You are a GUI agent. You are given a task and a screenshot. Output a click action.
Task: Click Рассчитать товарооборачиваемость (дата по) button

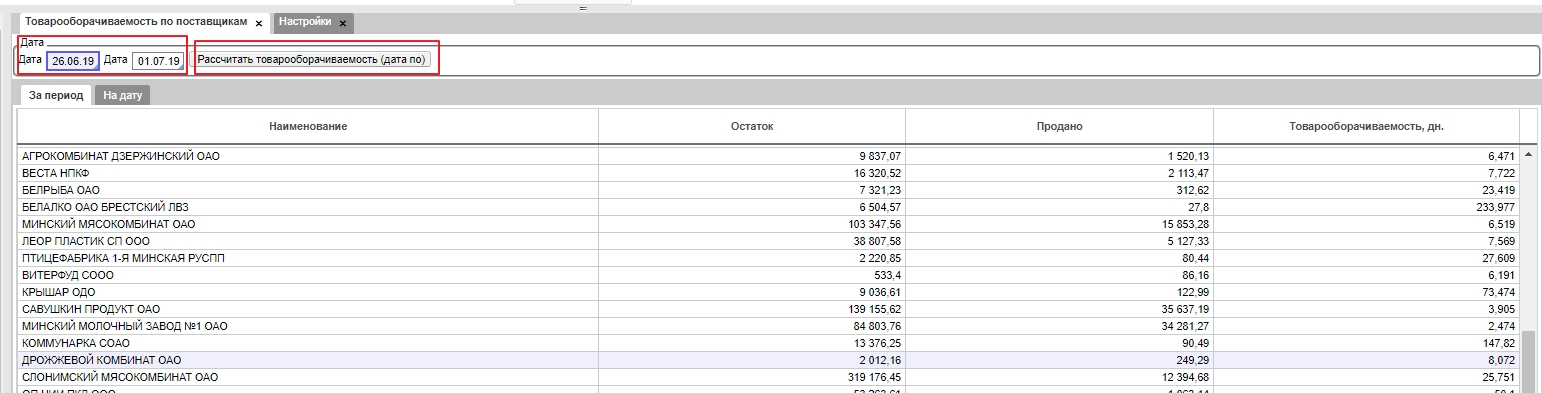click(x=312, y=60)
